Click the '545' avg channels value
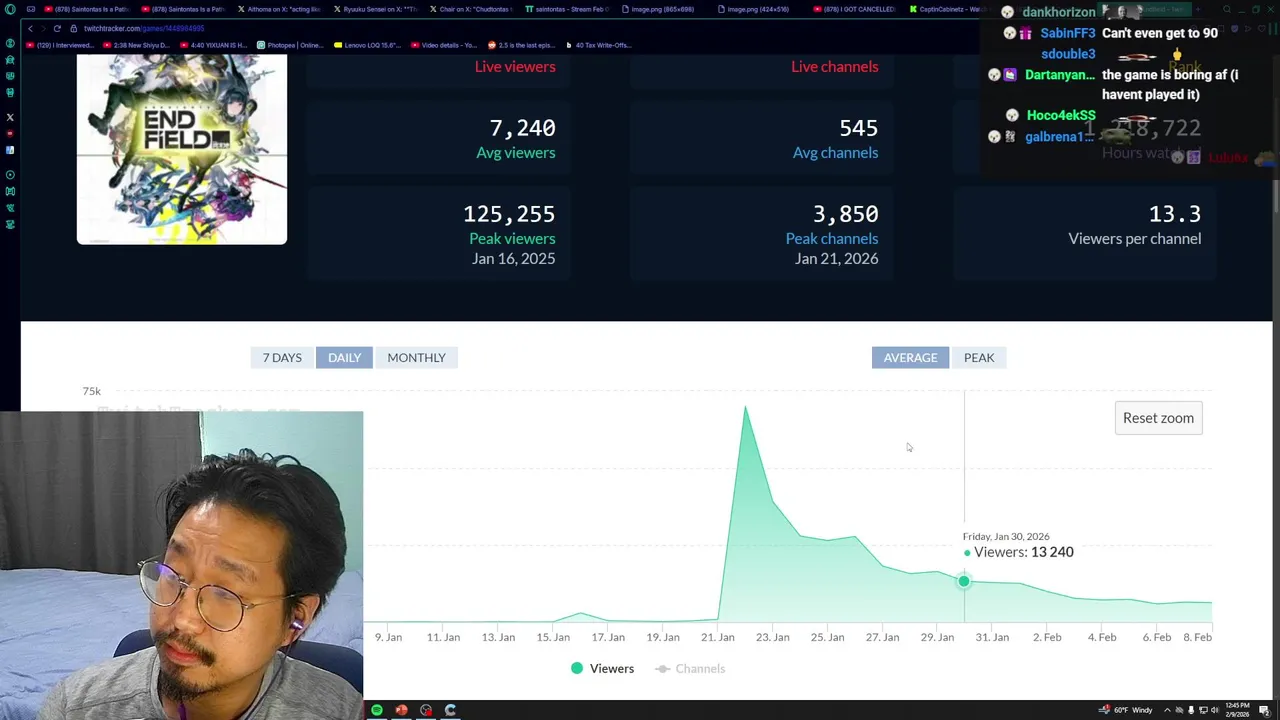Image resolution: width=1280 pixels, height=720 pixels. click(859, 128)
